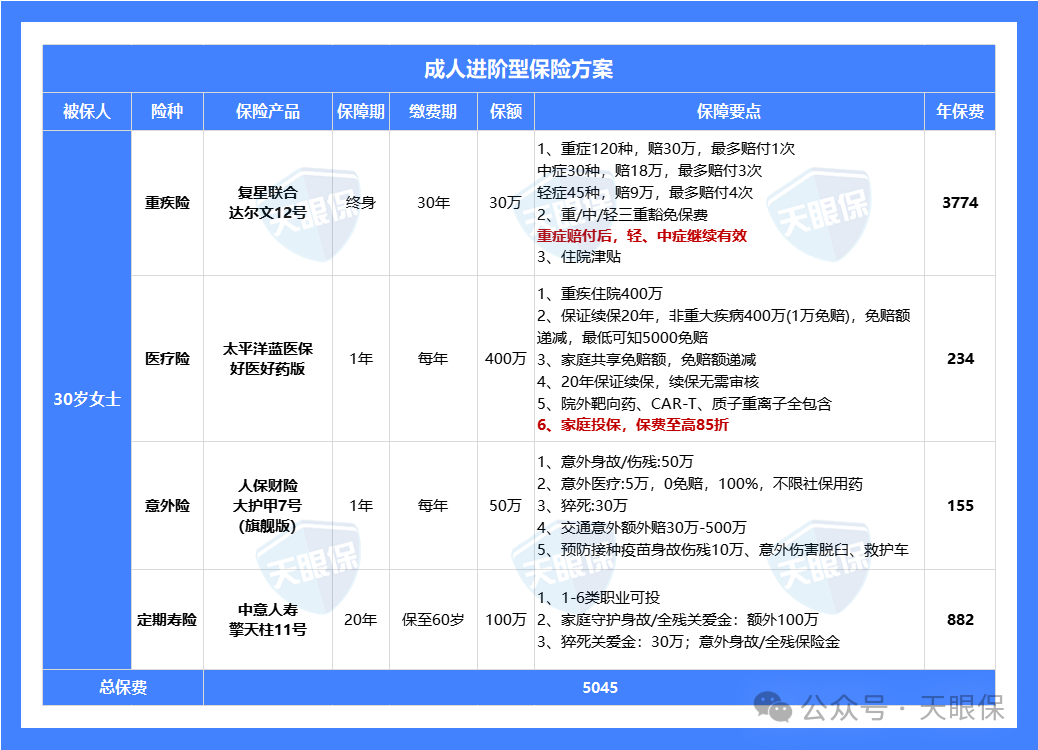Image resolution: width=1038 pixels, height=750 pixels.
Task: Click the 重疾险 row label
Action: (167, 203)
